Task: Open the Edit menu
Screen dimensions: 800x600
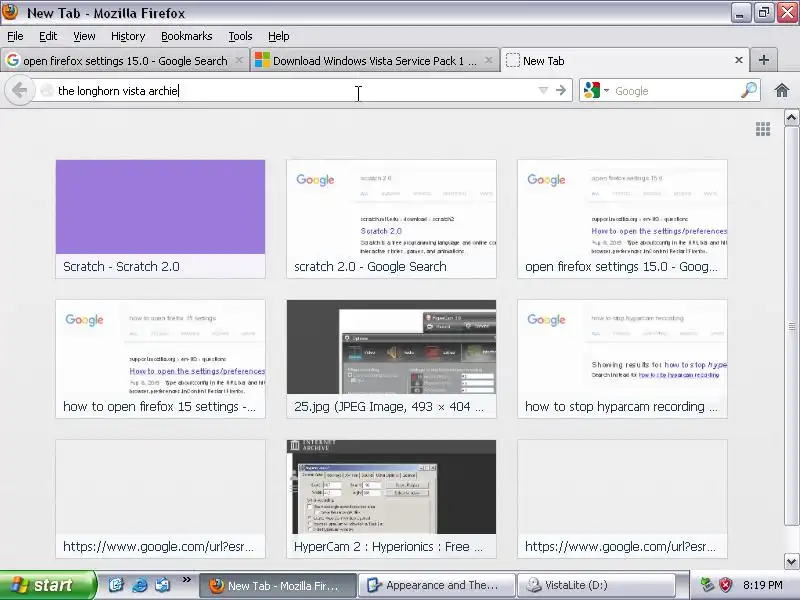Action: (48, 36)
